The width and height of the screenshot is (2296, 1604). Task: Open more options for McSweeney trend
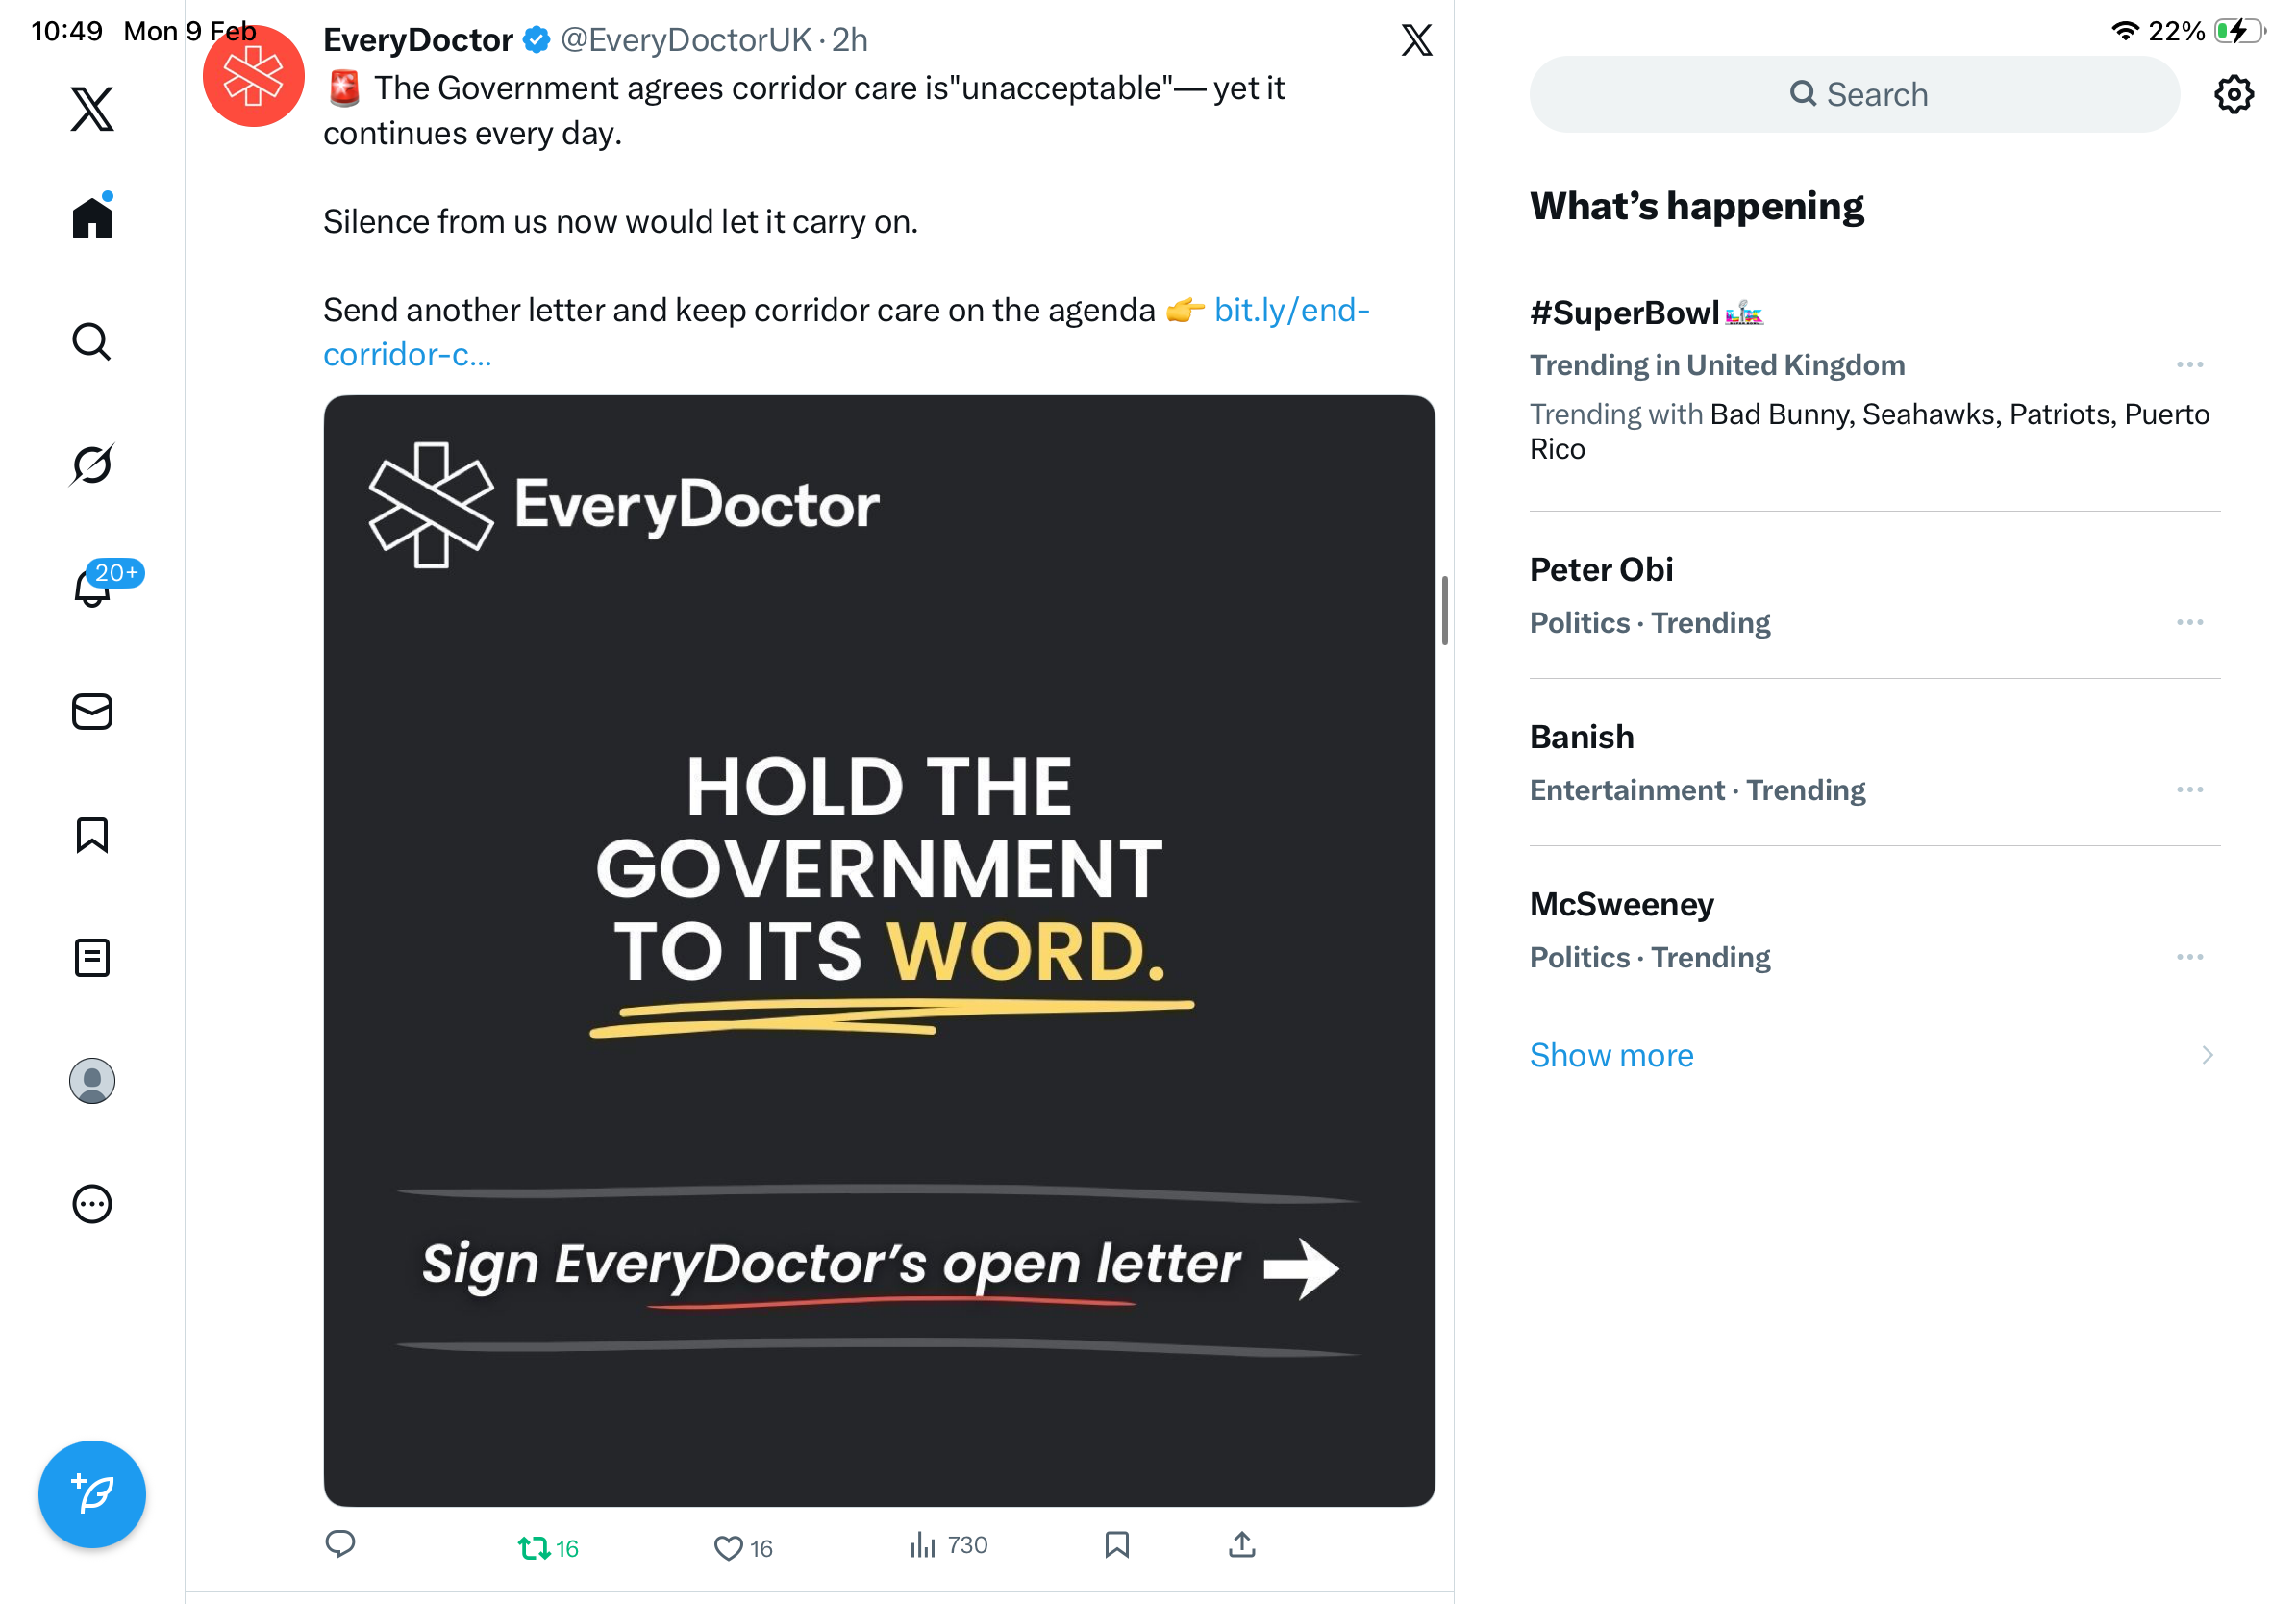[x=2189, y=958]
